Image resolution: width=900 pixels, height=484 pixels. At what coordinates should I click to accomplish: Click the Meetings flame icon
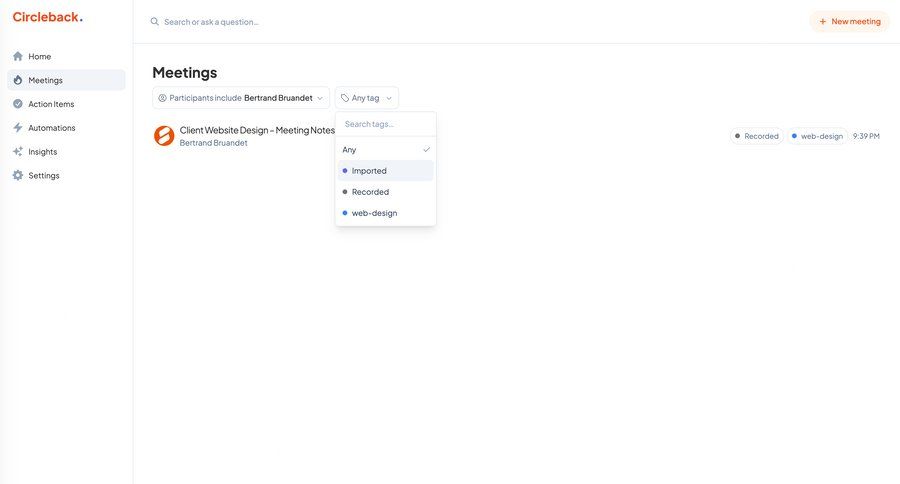point(18,80)
